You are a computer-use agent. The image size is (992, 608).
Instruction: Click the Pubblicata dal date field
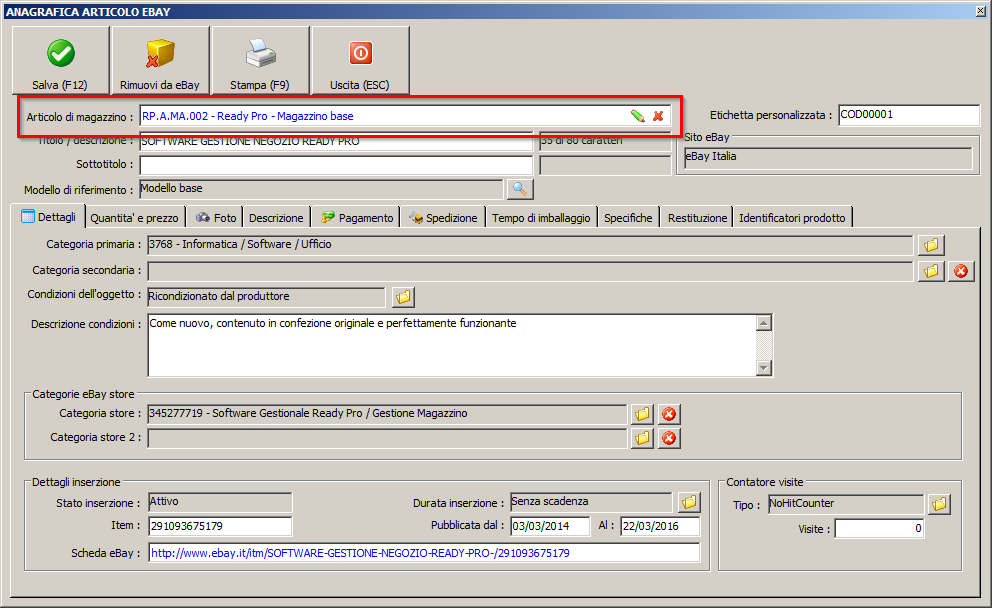[550, 526]
